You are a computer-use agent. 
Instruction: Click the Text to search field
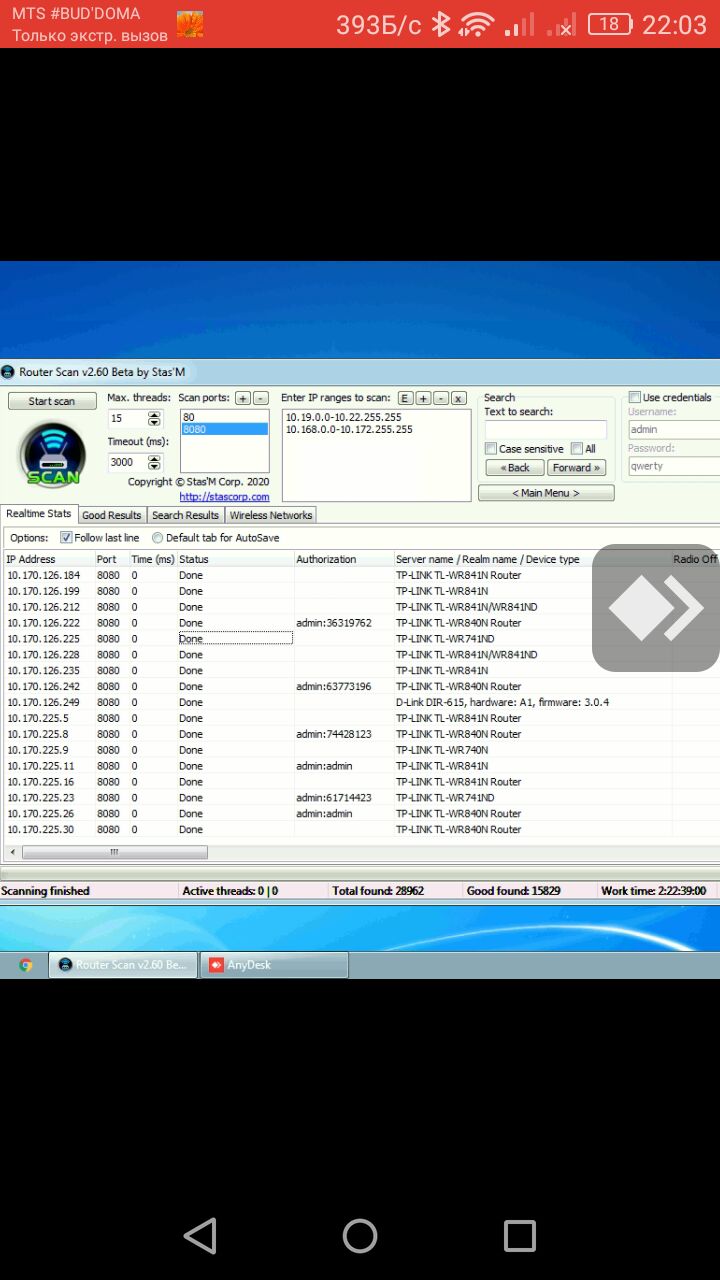point(546,430)
